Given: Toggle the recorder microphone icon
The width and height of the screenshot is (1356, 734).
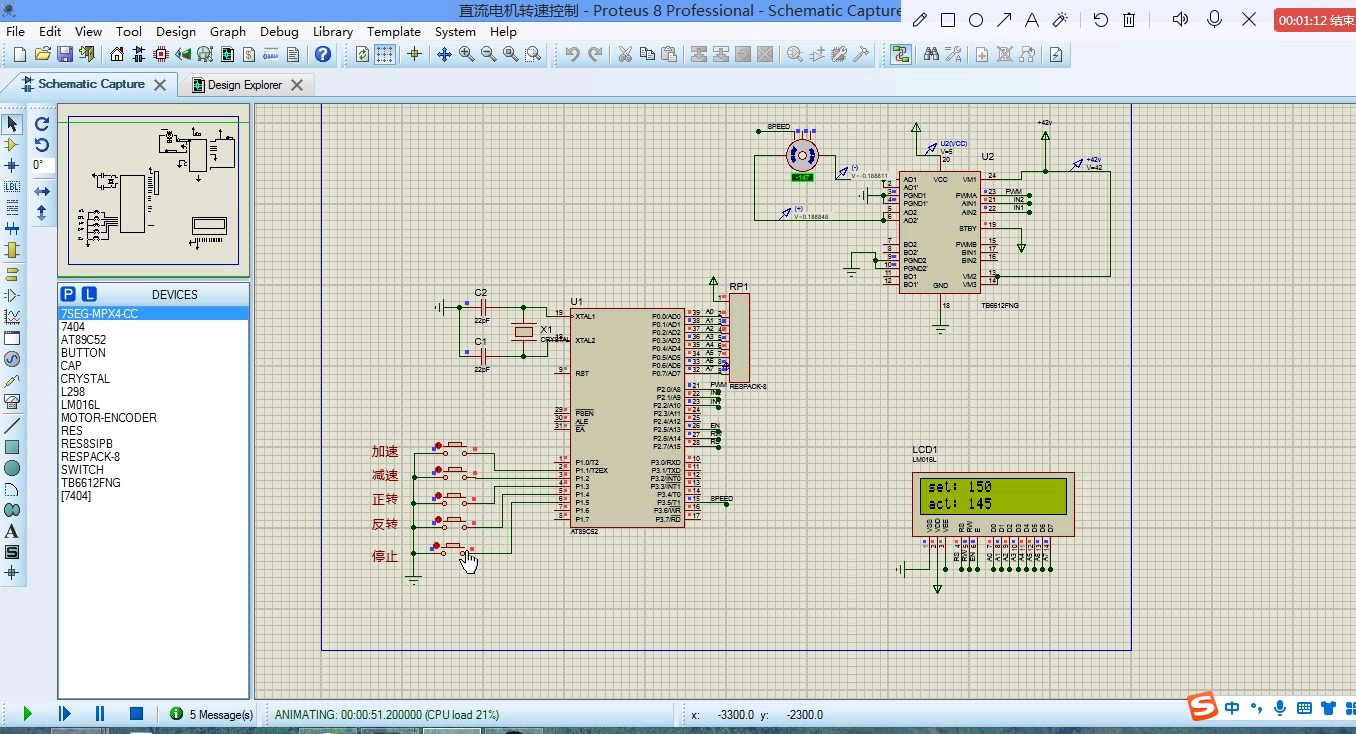Looking at the screenshot, I should point(1215,19).
